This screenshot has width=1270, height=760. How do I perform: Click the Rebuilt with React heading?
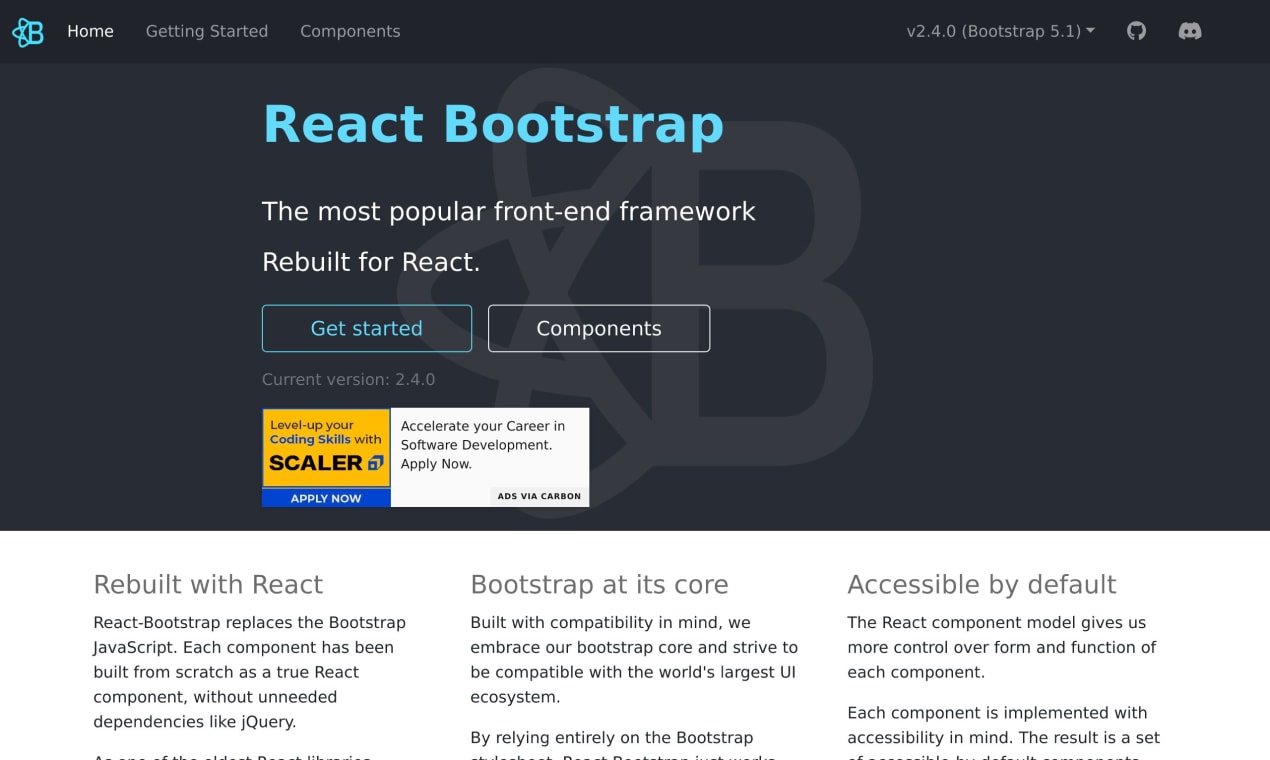tap(208, 584)
